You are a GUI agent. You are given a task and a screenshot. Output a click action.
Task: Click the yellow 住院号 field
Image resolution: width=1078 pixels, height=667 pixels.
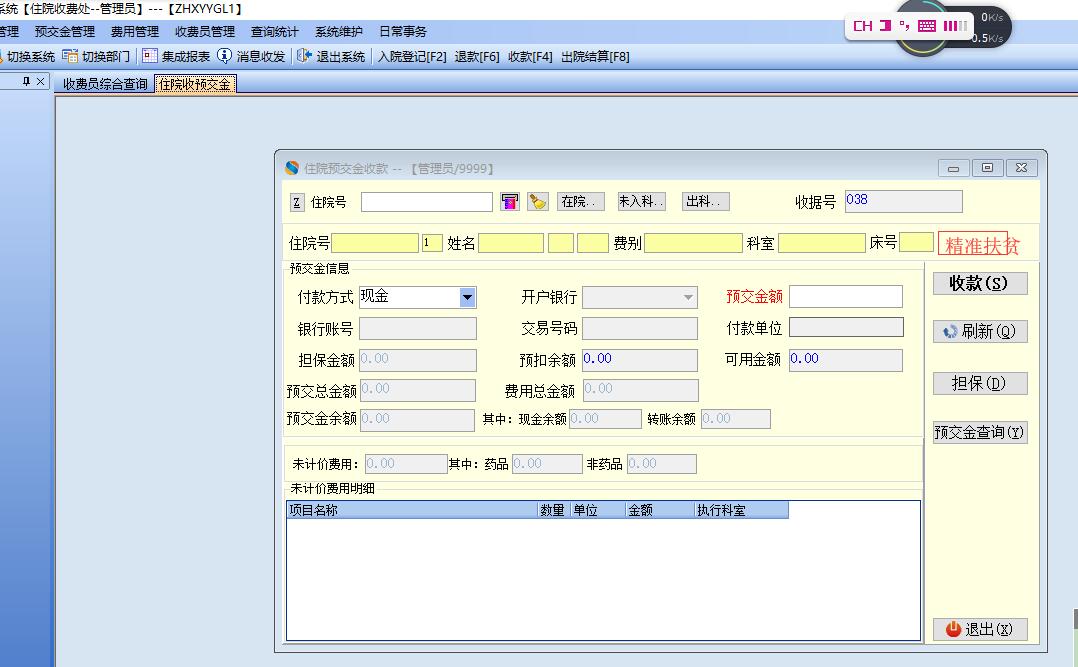click(375, 243)
